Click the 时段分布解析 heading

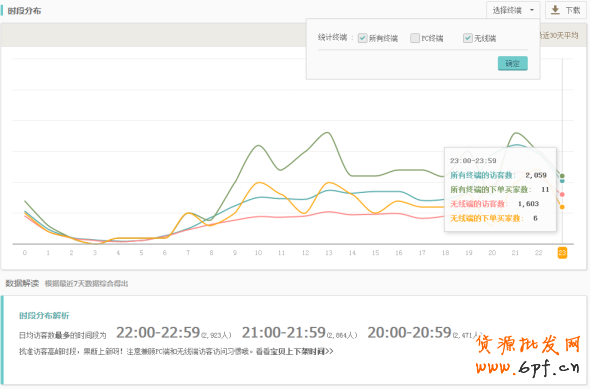44,316
